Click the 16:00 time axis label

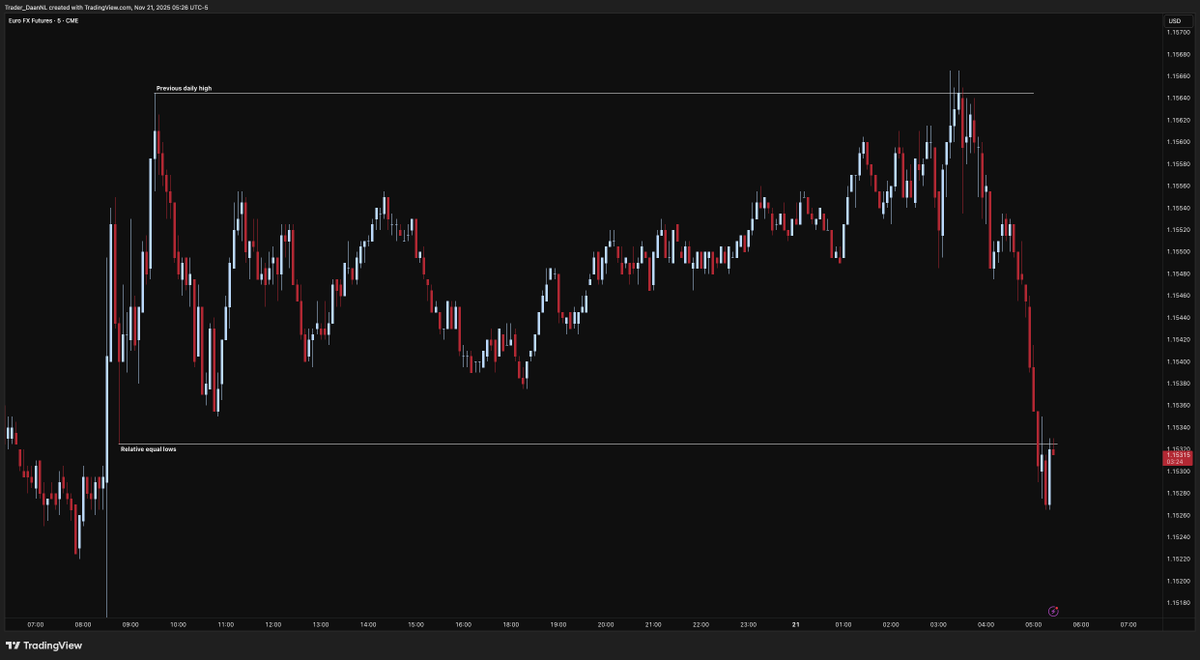463,625
